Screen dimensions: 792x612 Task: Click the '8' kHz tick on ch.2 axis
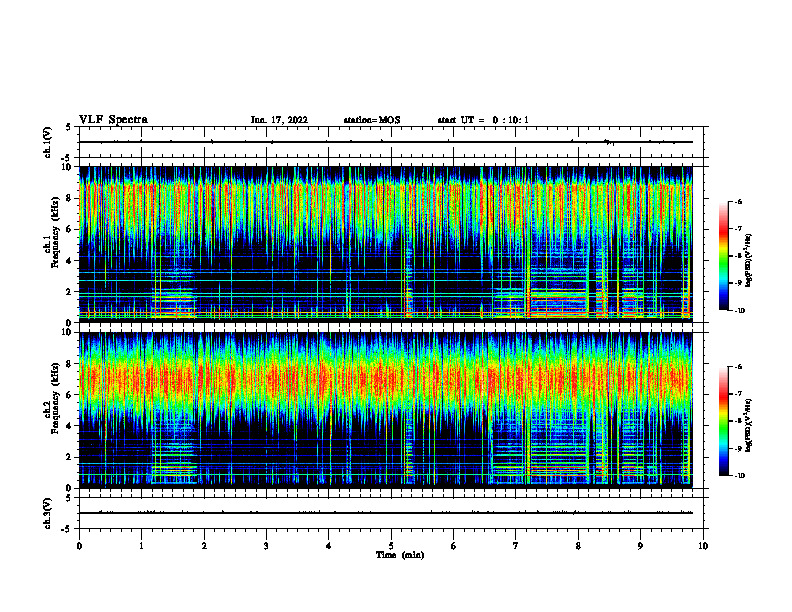point(70,364)
